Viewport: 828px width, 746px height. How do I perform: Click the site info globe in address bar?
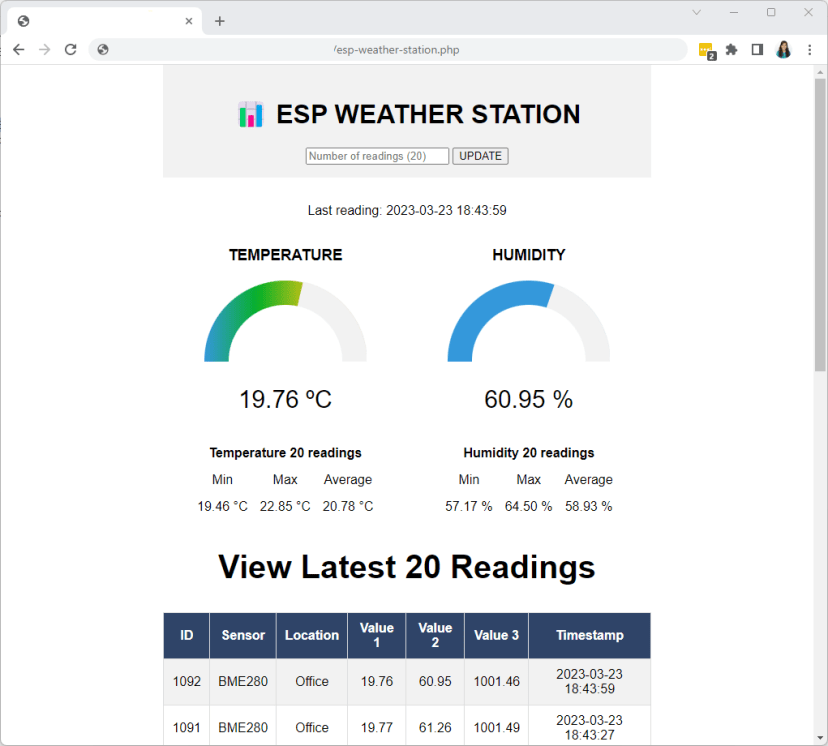[102, 49]
